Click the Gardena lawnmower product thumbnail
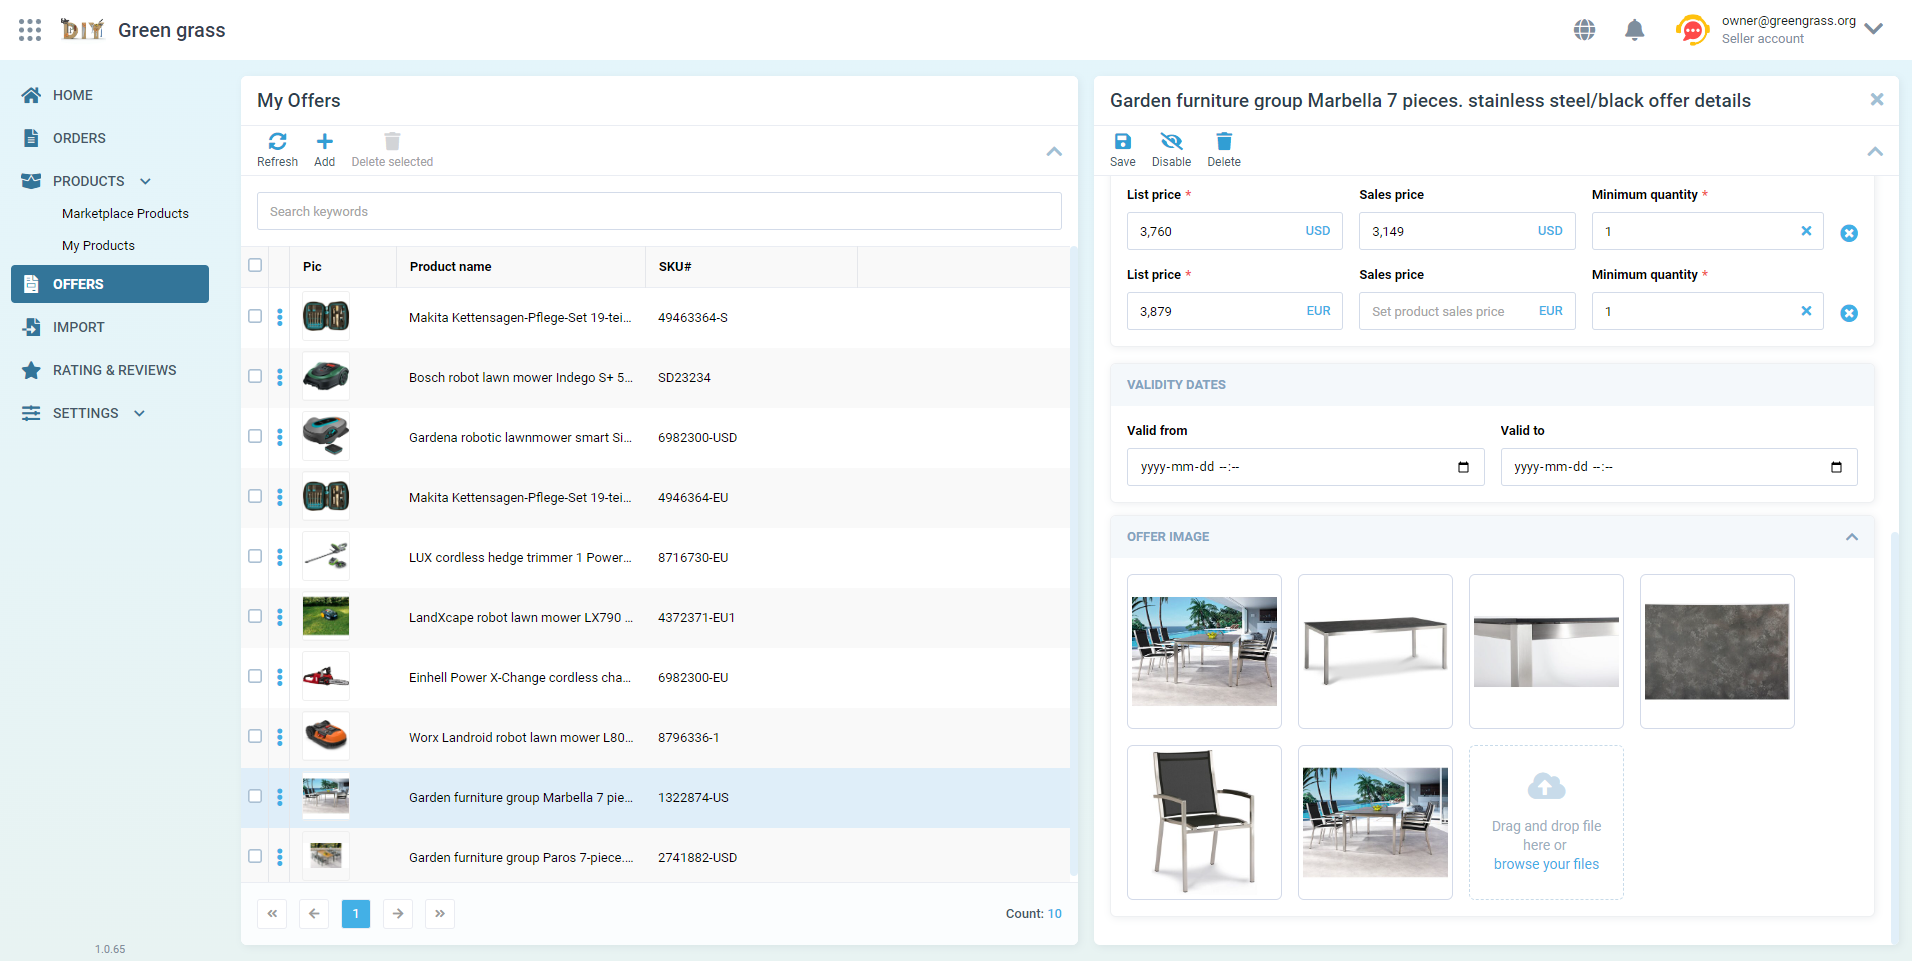The width and height of the screenshot is (1912, 961). tap(326, 436)
